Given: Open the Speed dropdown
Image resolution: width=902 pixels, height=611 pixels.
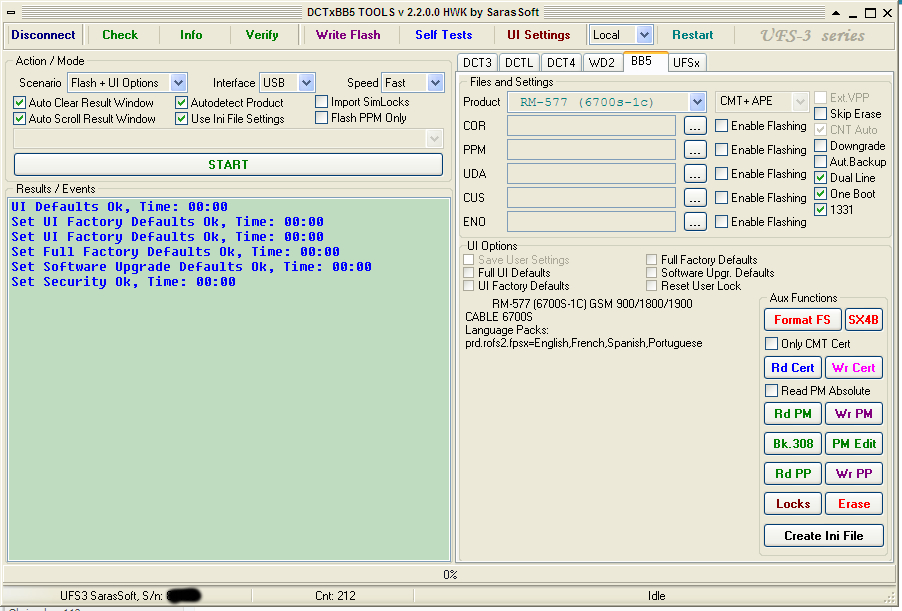Looking at the screenshot, I should point(435,83).
